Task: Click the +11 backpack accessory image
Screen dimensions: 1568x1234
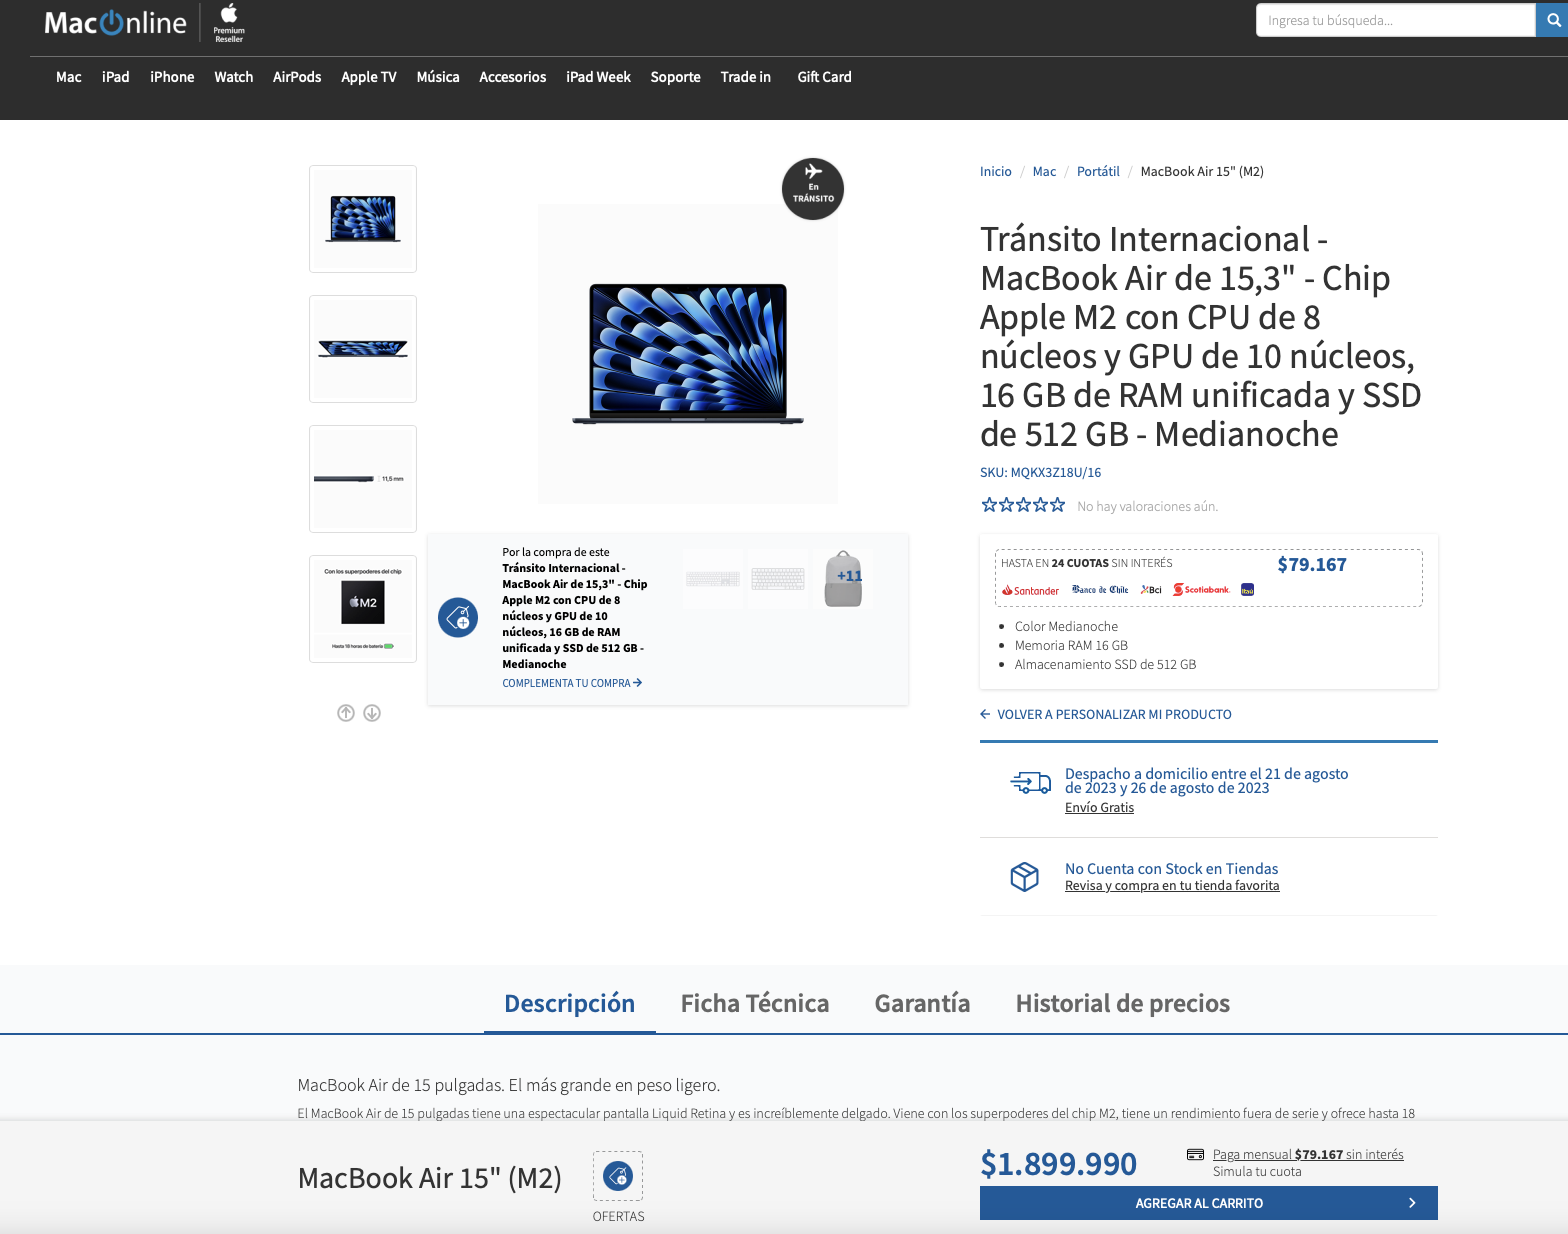Action: pyautogui.click(x=843, y=578)
